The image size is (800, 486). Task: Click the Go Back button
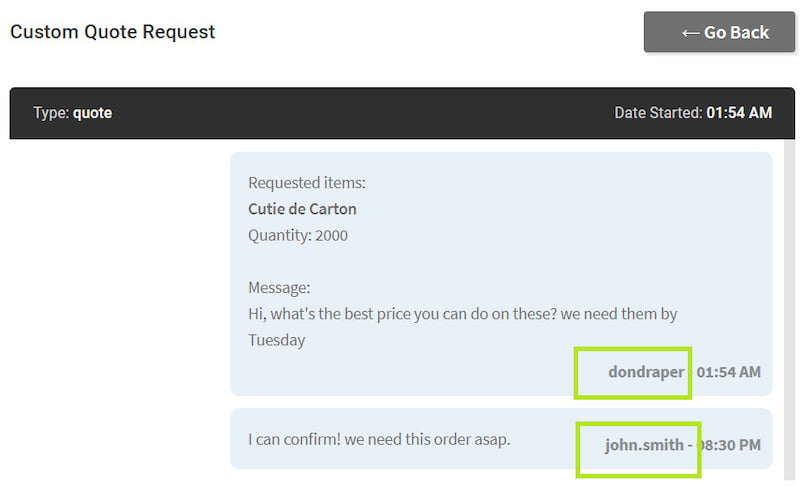pos(725,32)
